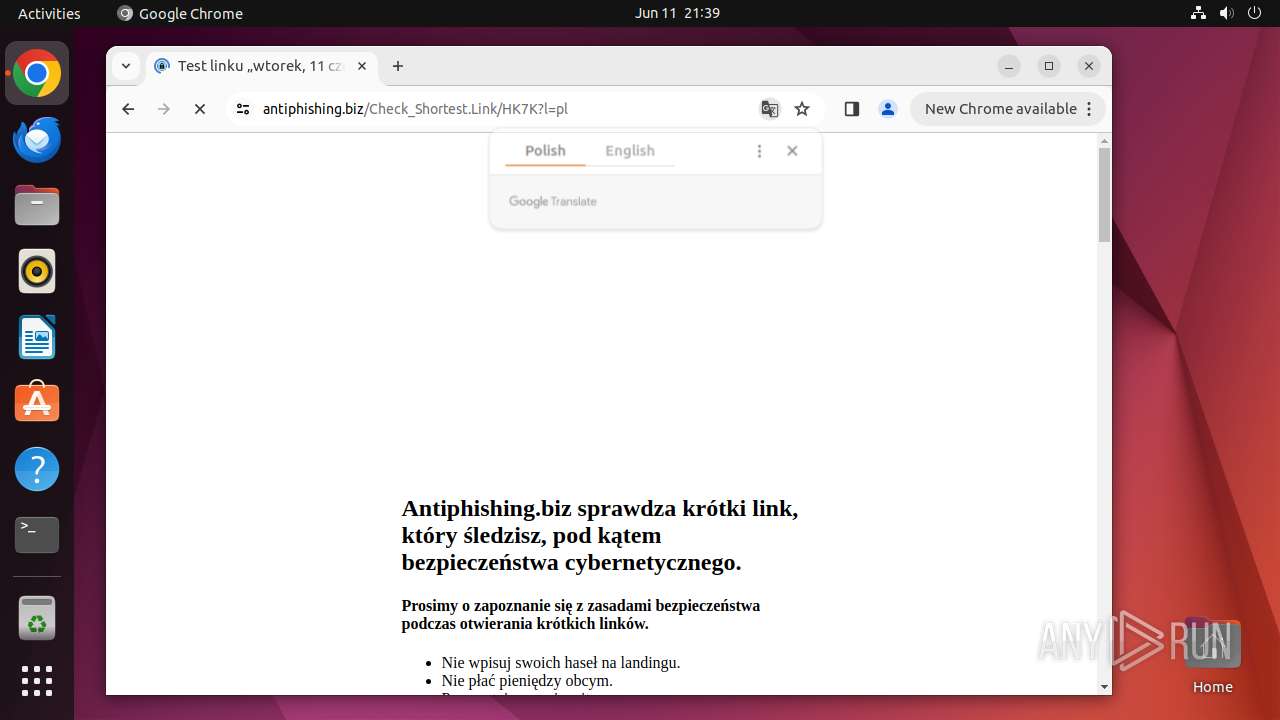Open LibreOffice Writer from the dock
This screenshot has width=1280, height=720.
point(37,337)
